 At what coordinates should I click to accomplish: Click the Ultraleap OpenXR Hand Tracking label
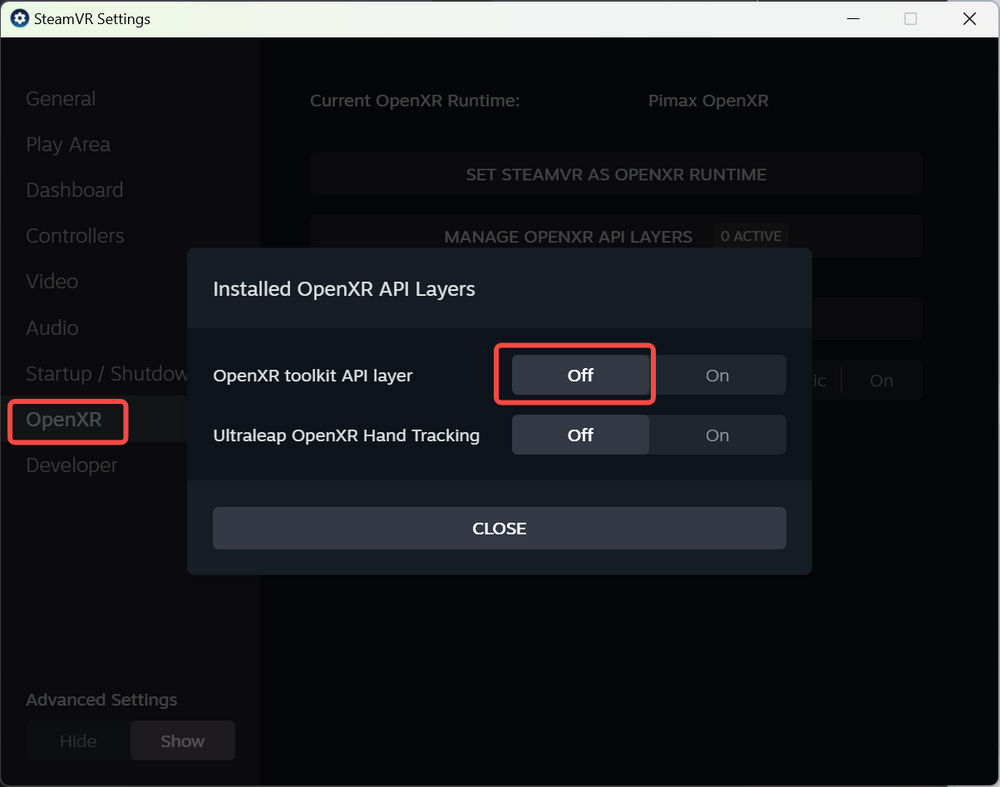click(x=346, y=436)
